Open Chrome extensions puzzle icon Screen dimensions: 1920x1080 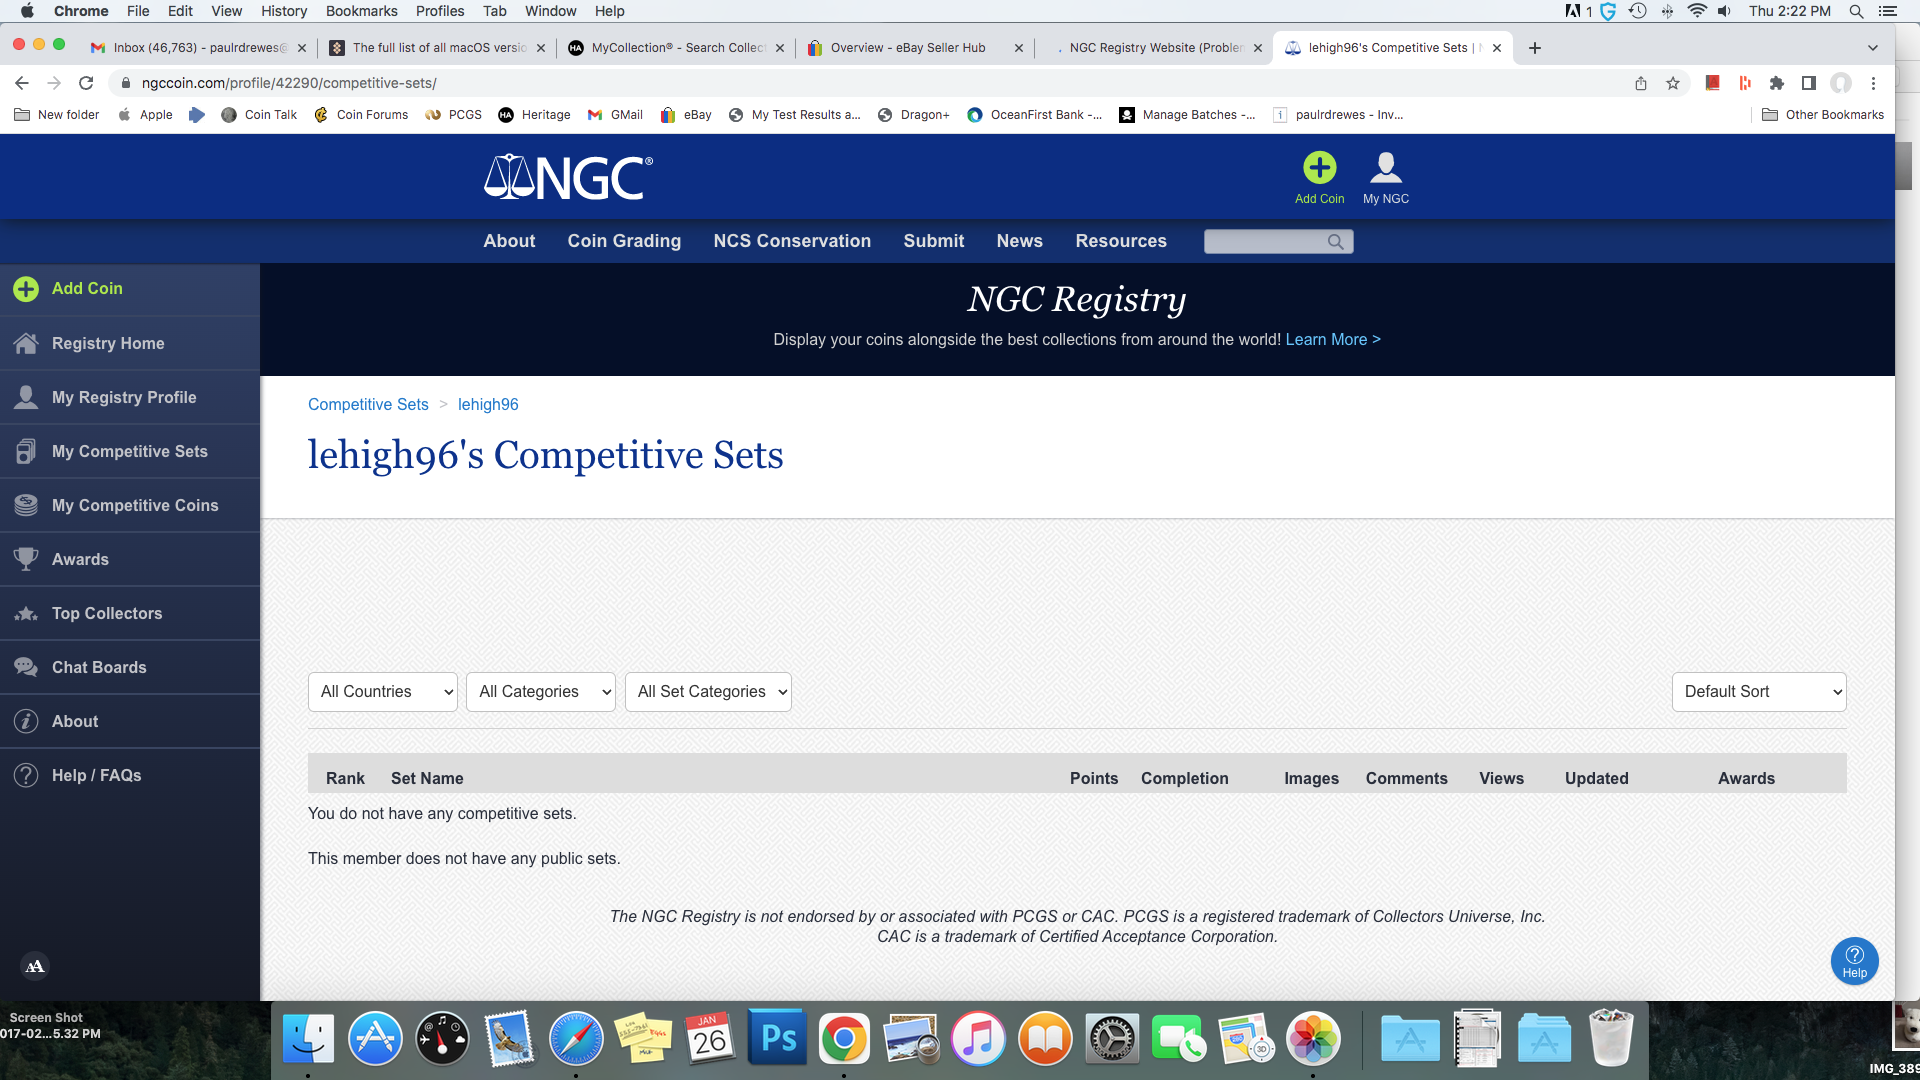pyautogui.click(x=1777, y=83)
